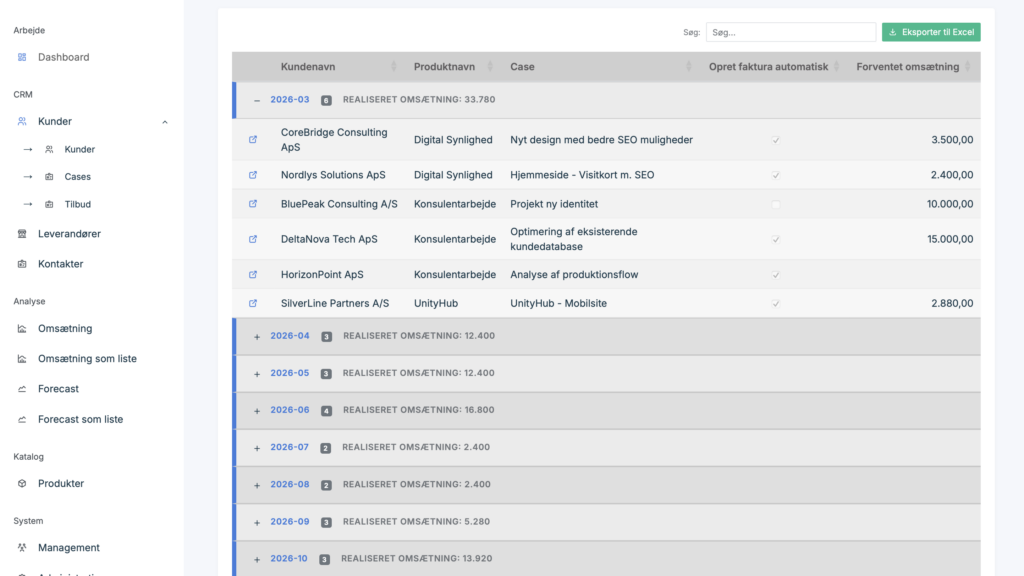
Task: Expand the 2026-04 group row
Action: [257, 336]
